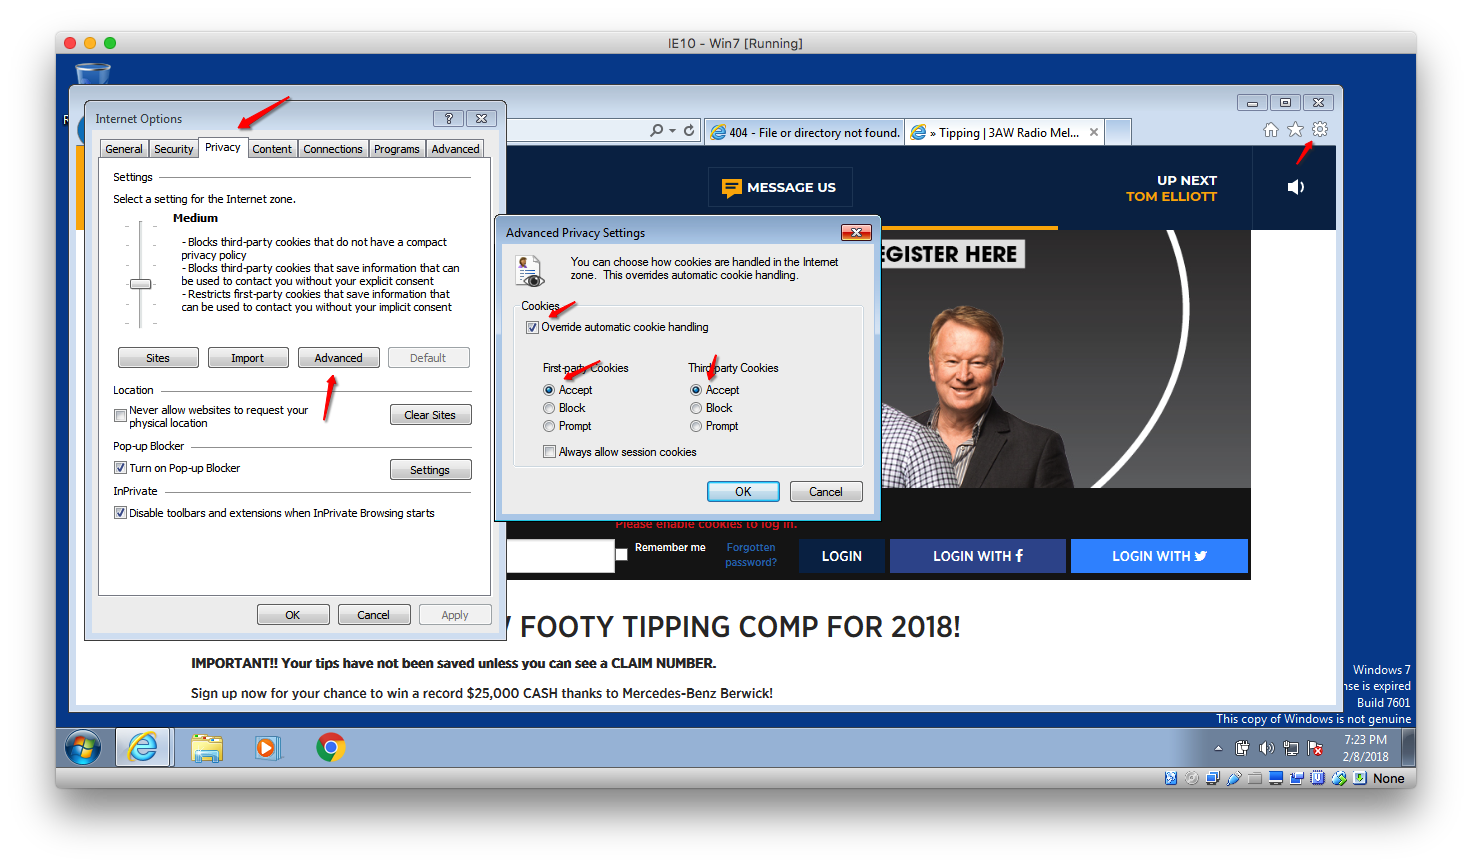Select Prompt for First-party Cookies
The image size is (1472, 868).
tap(549, 426)
